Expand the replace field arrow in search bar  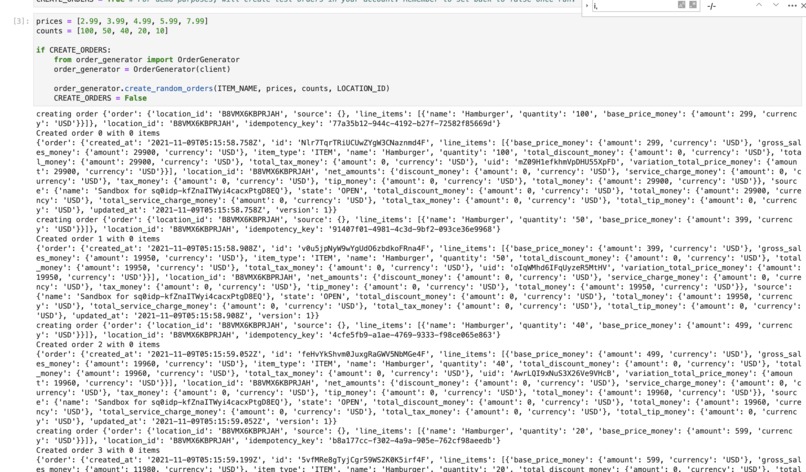coord(587,6)
